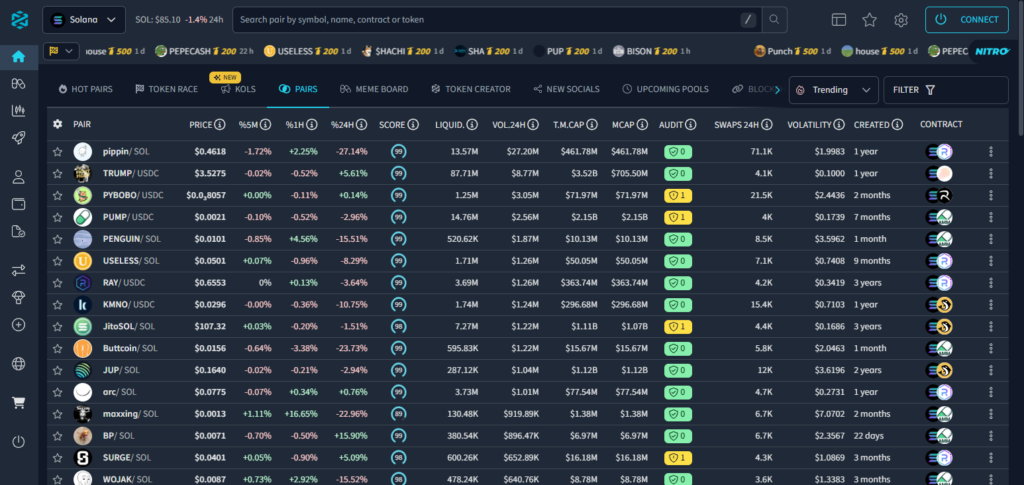Click the table settings gear beside PAIR

click(57, 124)
